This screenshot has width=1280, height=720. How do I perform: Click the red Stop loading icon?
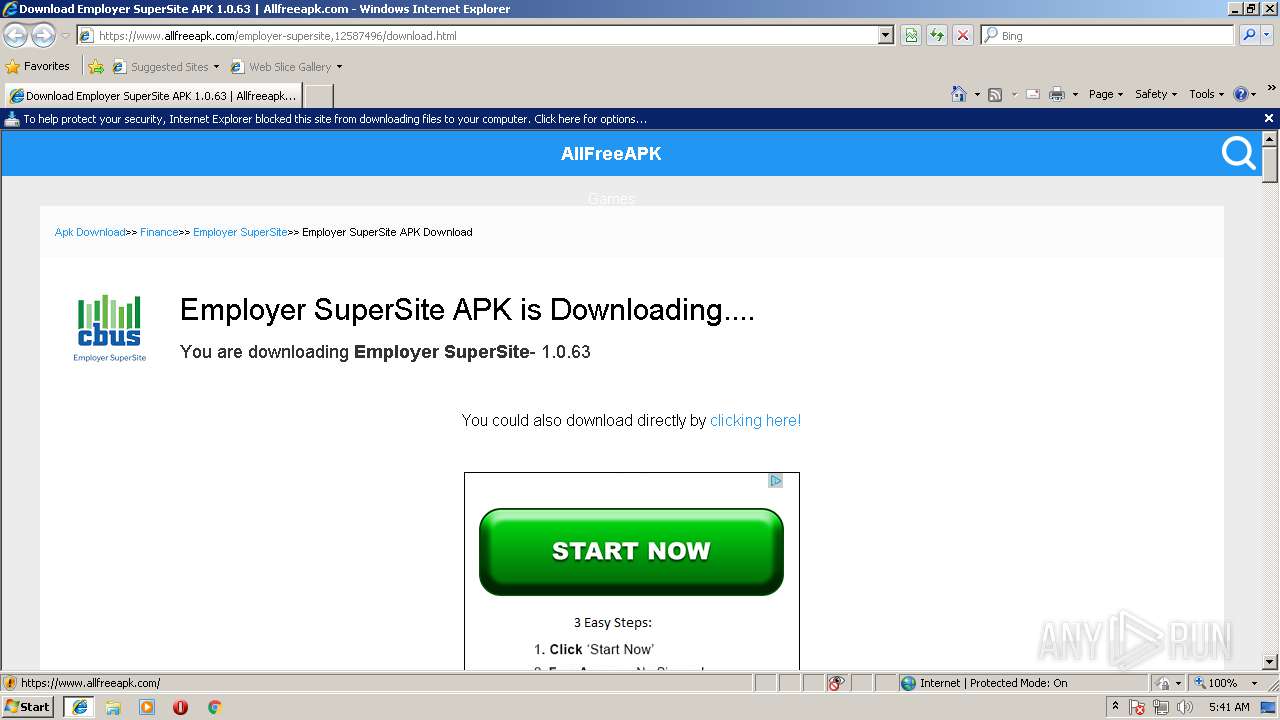(963, 35)
